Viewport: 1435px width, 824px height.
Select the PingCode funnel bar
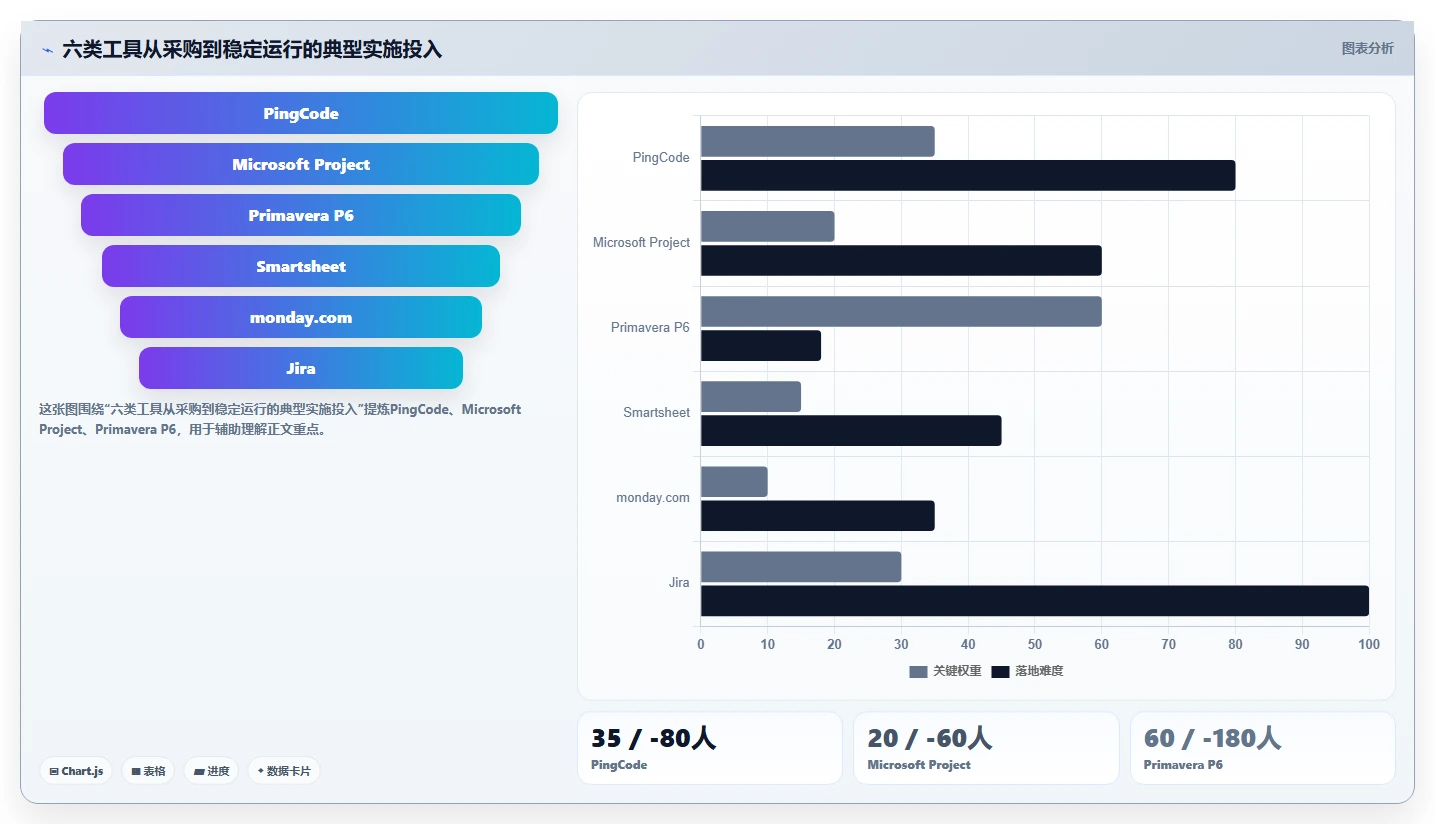tap(301, 113)
